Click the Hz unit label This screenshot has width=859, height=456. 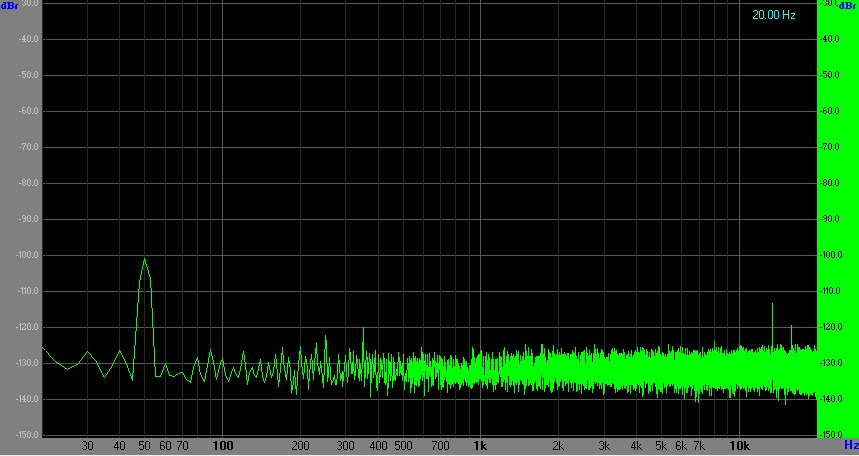point(850,445)
